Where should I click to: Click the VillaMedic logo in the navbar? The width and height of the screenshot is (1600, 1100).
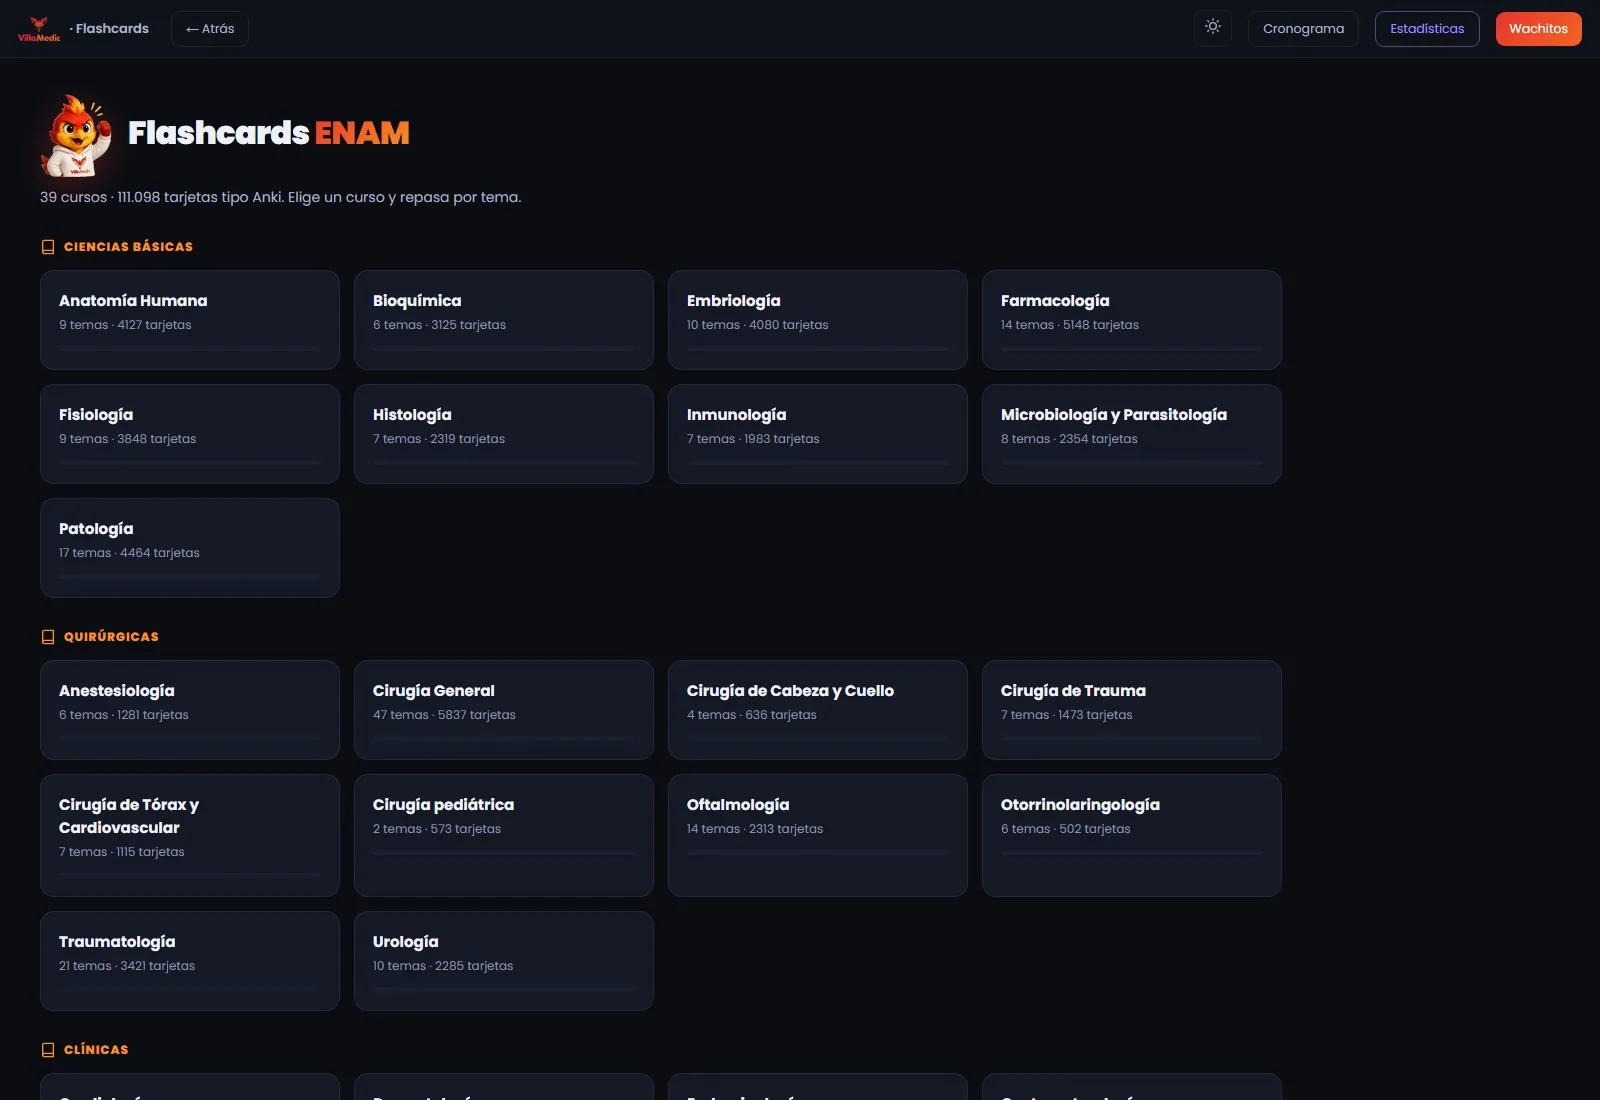(39, 29)
